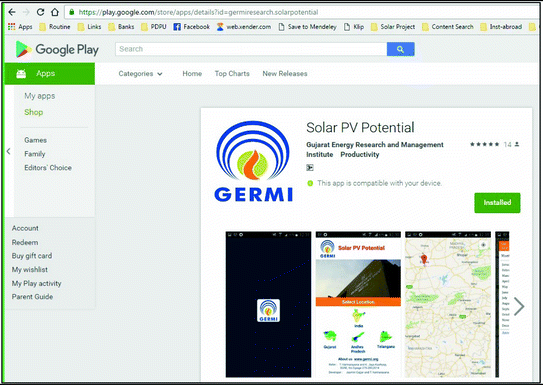Expand the Categories dropdown

tap(140, 73)
